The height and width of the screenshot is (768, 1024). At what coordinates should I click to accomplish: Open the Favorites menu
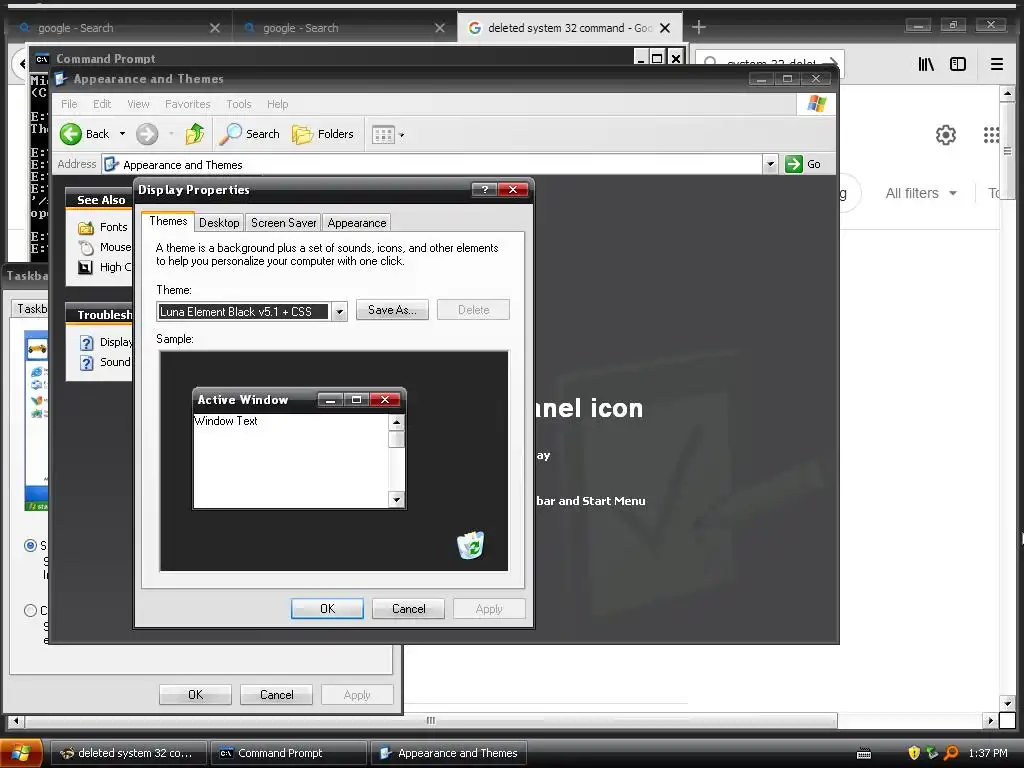[187, 104]
